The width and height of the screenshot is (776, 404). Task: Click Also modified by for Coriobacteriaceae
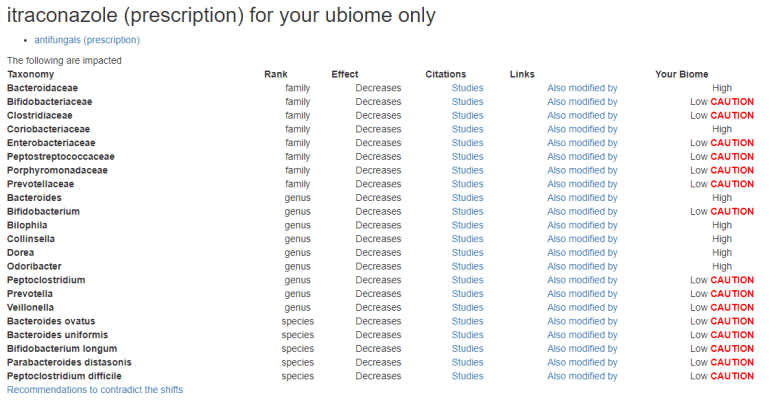(582, 129)
